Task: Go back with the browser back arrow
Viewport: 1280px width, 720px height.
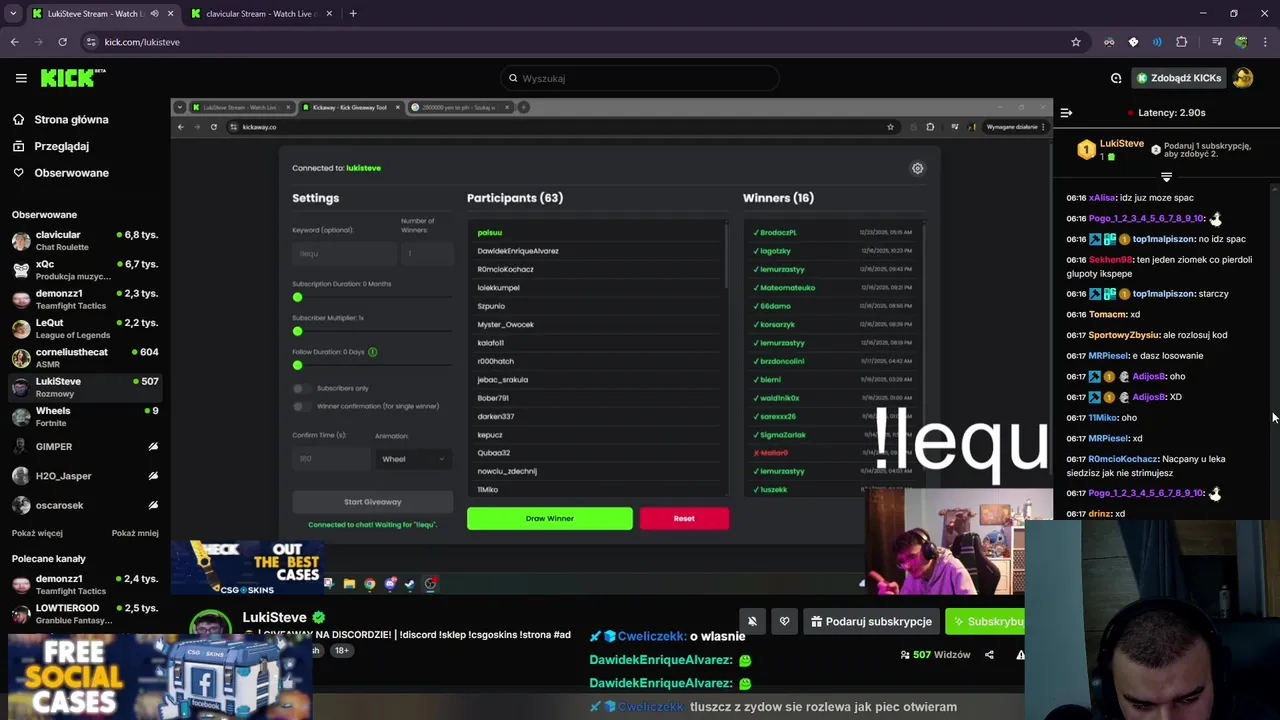Action: point(14,42)
